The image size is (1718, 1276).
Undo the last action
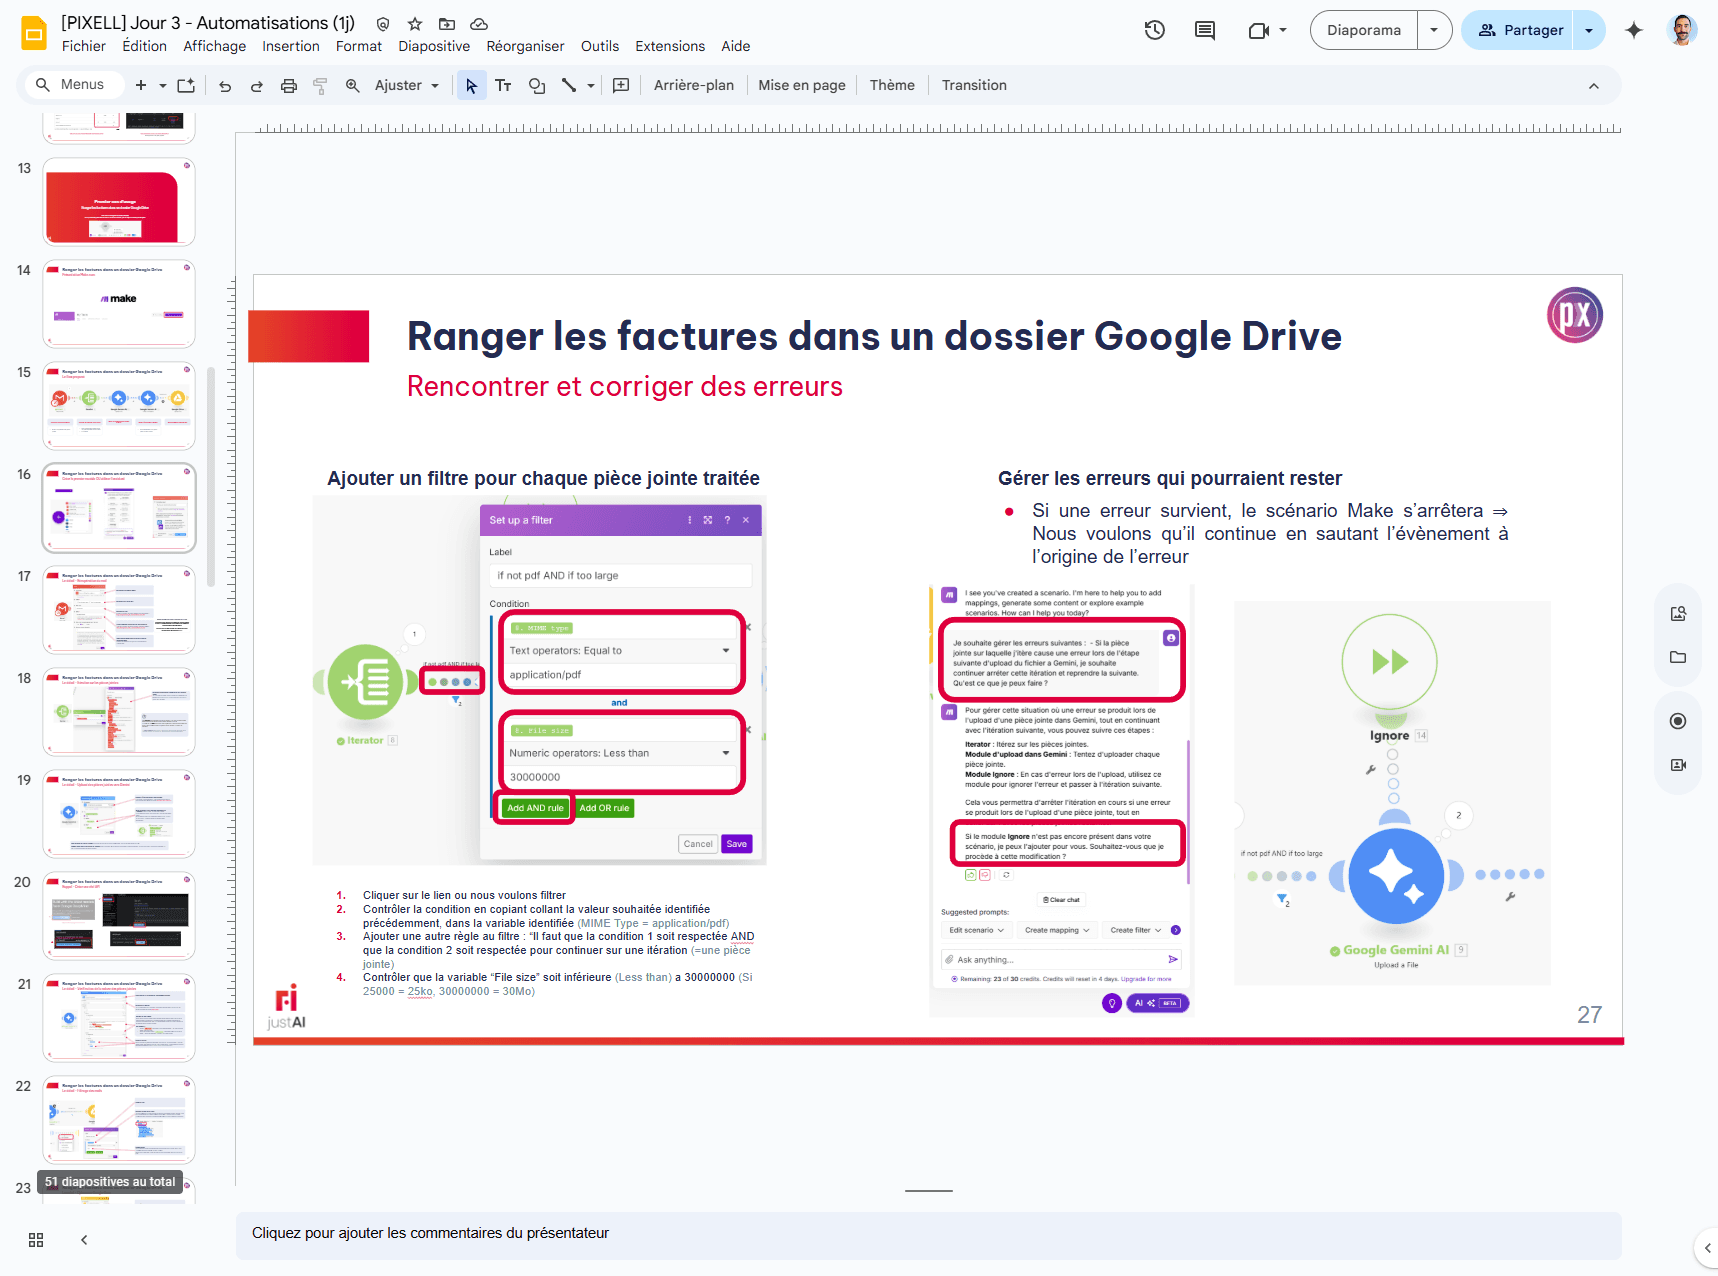[225, 86]
